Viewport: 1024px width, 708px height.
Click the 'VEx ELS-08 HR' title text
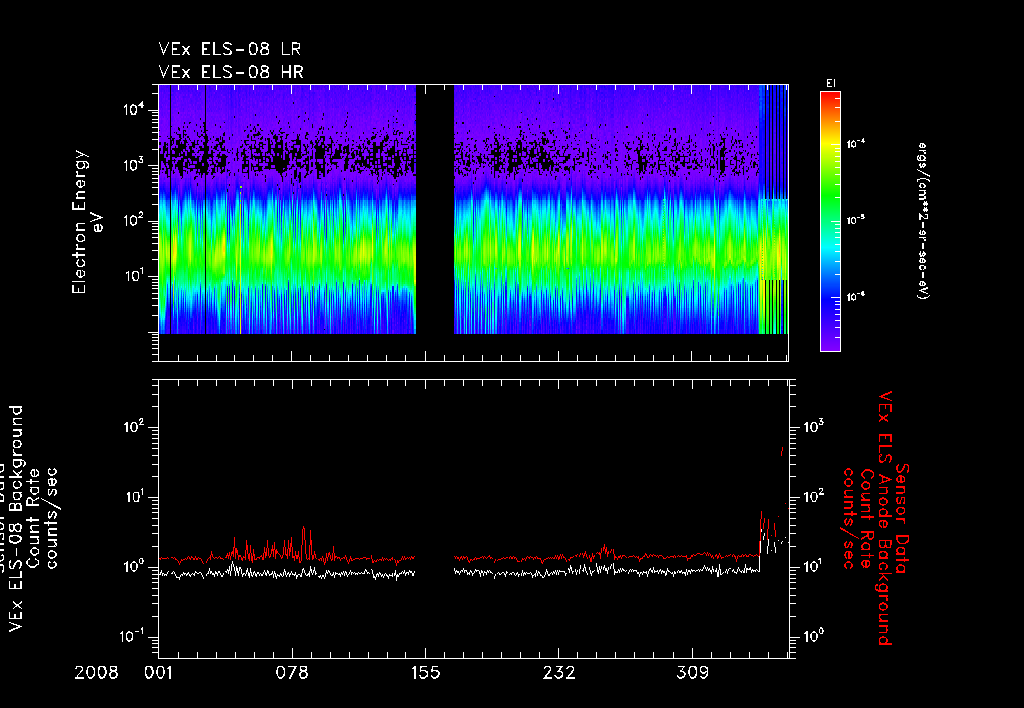(x=231, y=72)
